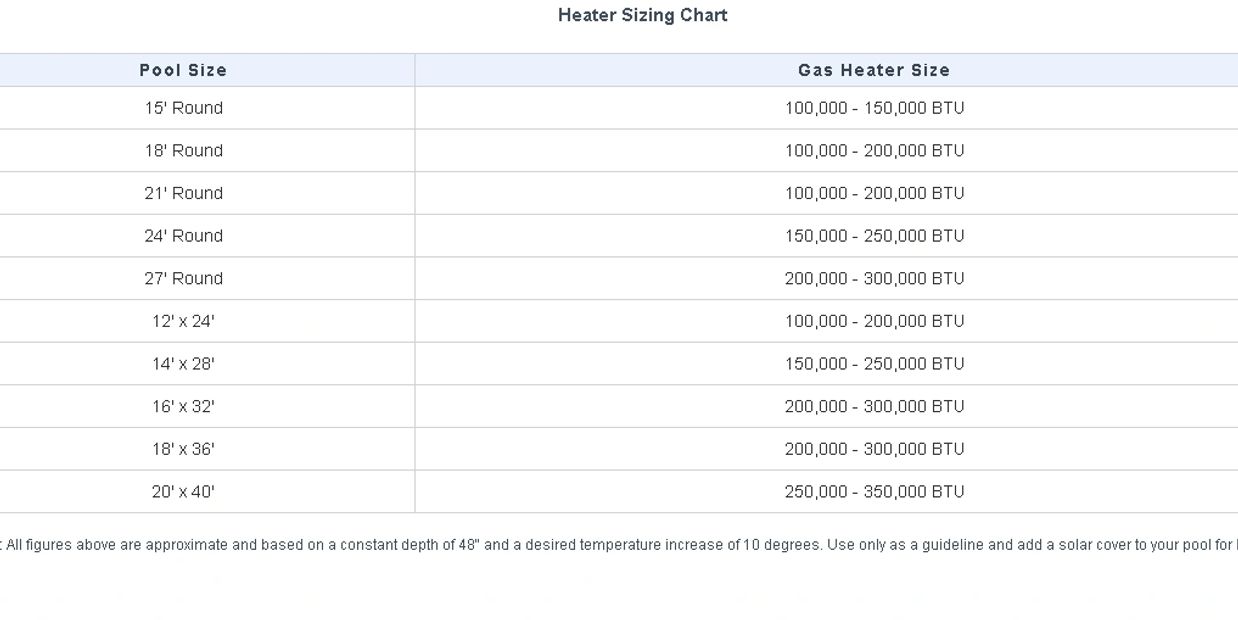
Task: Select the 18' x 36' pool size cell
Action: click(183, 449)
